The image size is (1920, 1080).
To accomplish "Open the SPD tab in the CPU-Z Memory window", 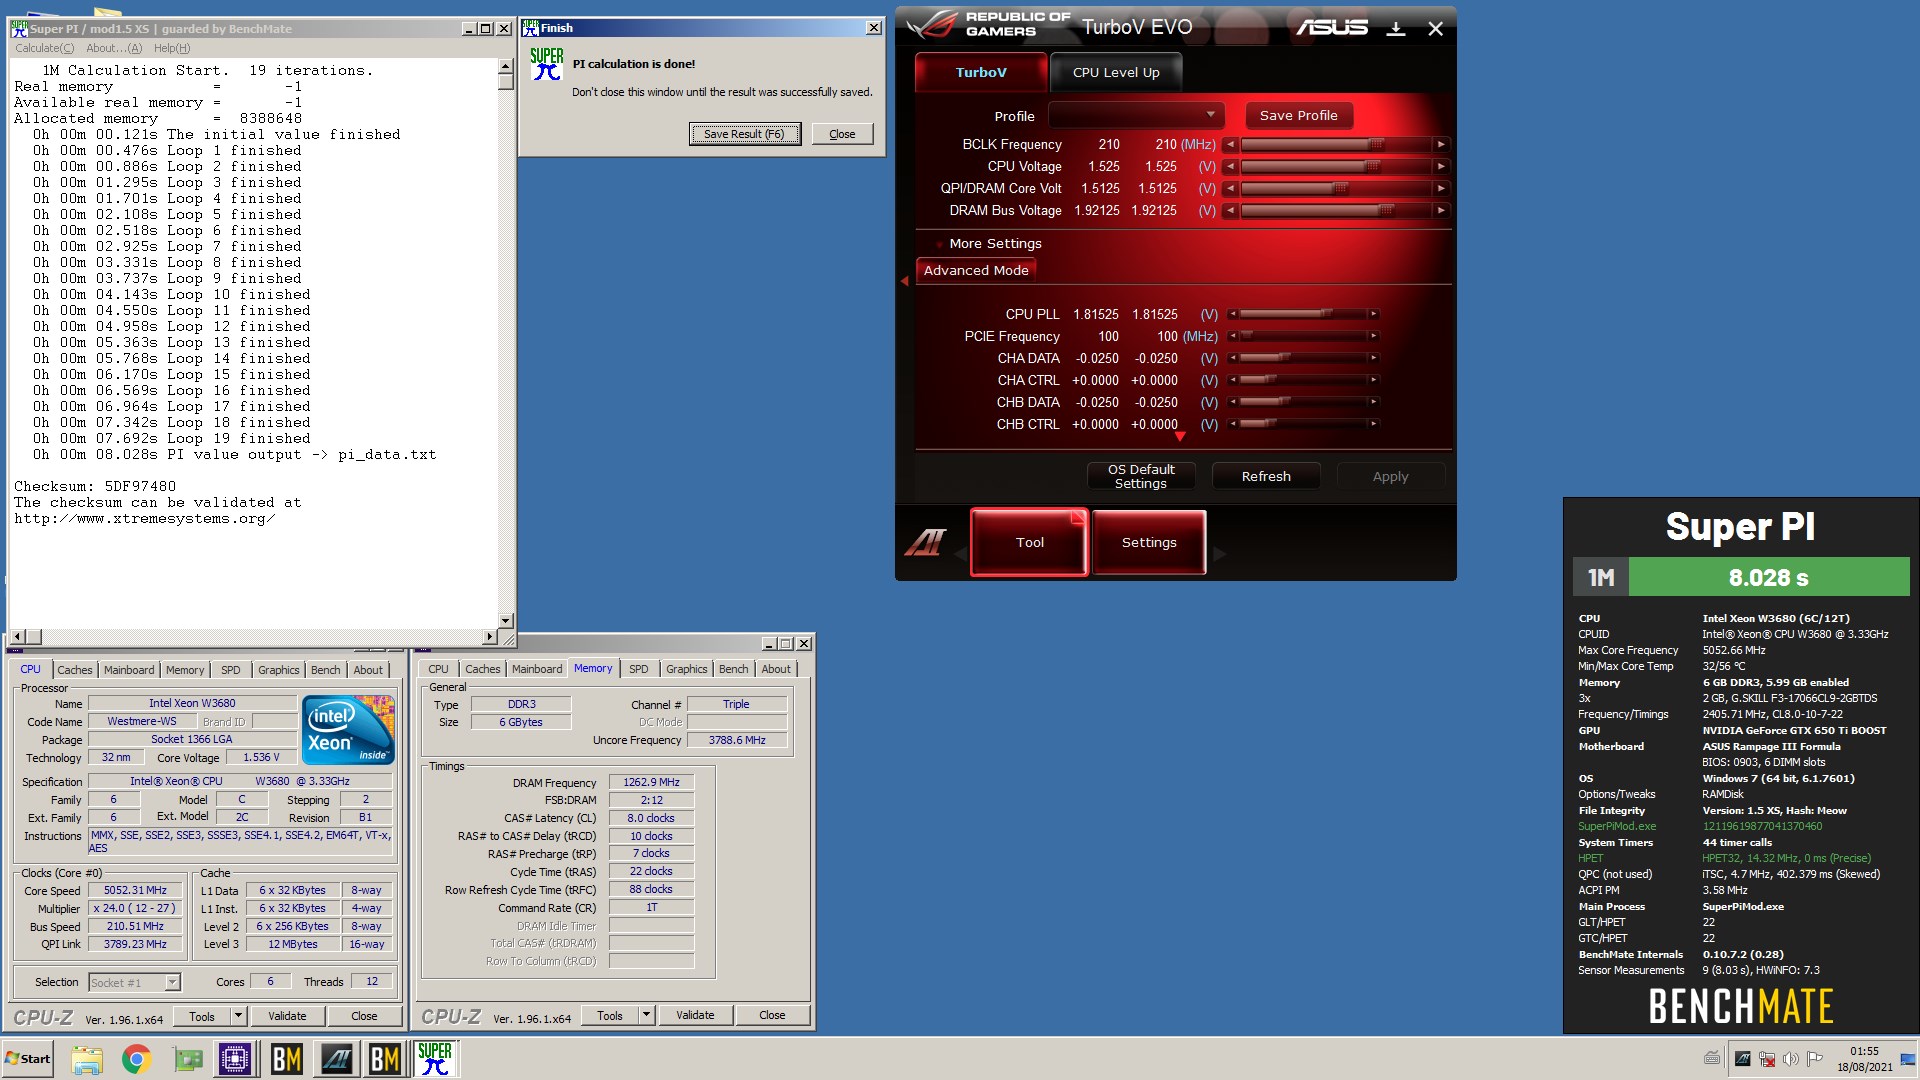I will [639, 669].
